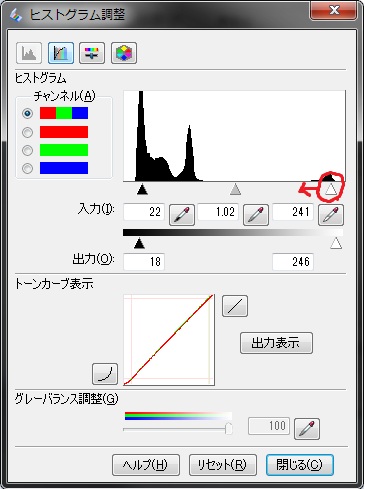365x489 pixels.
Task: Click the リセット(R) button
Action: tap(223, 465)
